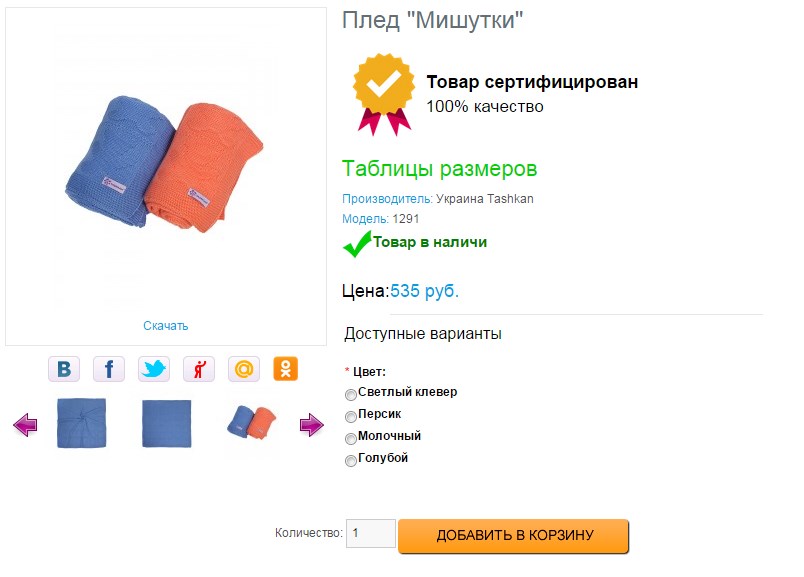Click the certified product badge icon
This screenshot has width=804, height=577.
[x=383, y=95]
